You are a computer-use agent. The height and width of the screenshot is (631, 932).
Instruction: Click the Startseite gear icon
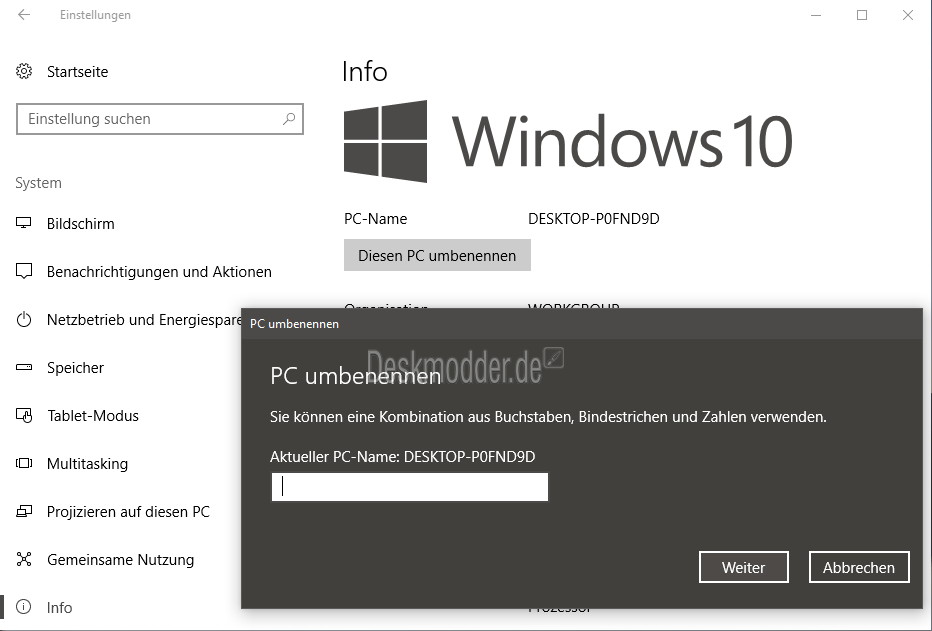[x=24, y=71]
